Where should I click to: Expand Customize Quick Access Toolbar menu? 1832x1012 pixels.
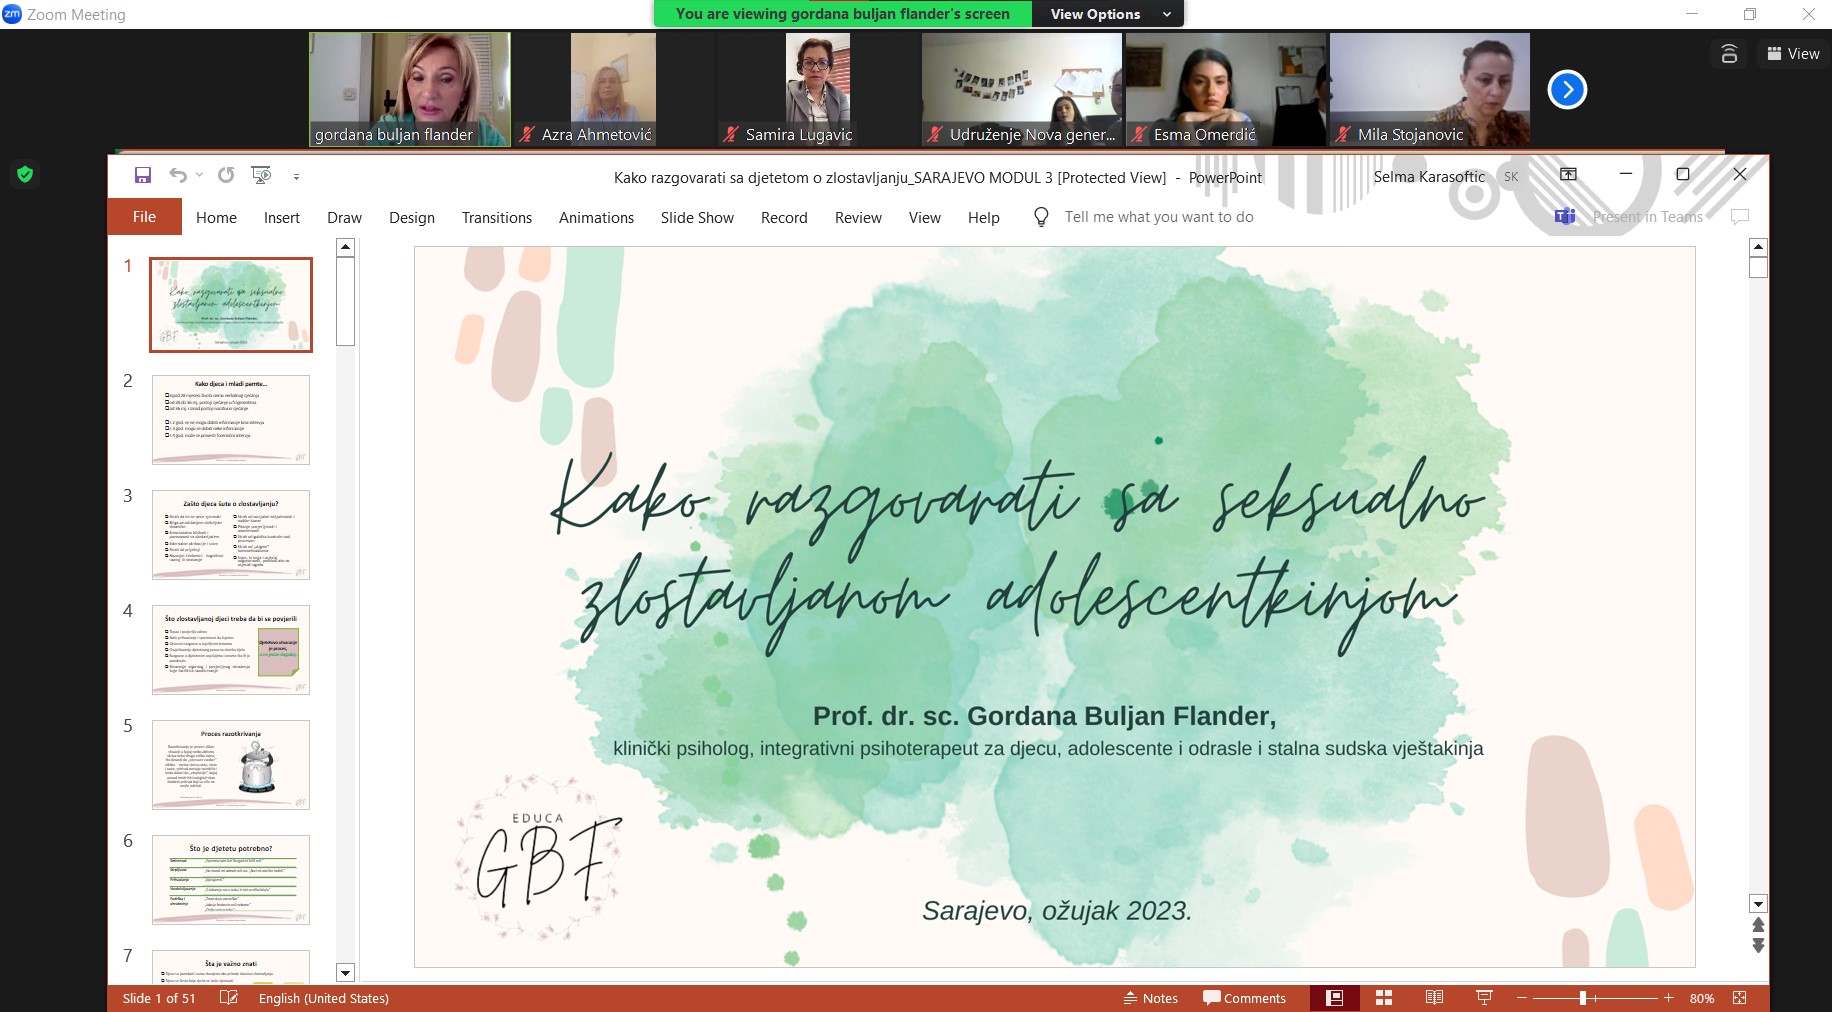(296, 176)
